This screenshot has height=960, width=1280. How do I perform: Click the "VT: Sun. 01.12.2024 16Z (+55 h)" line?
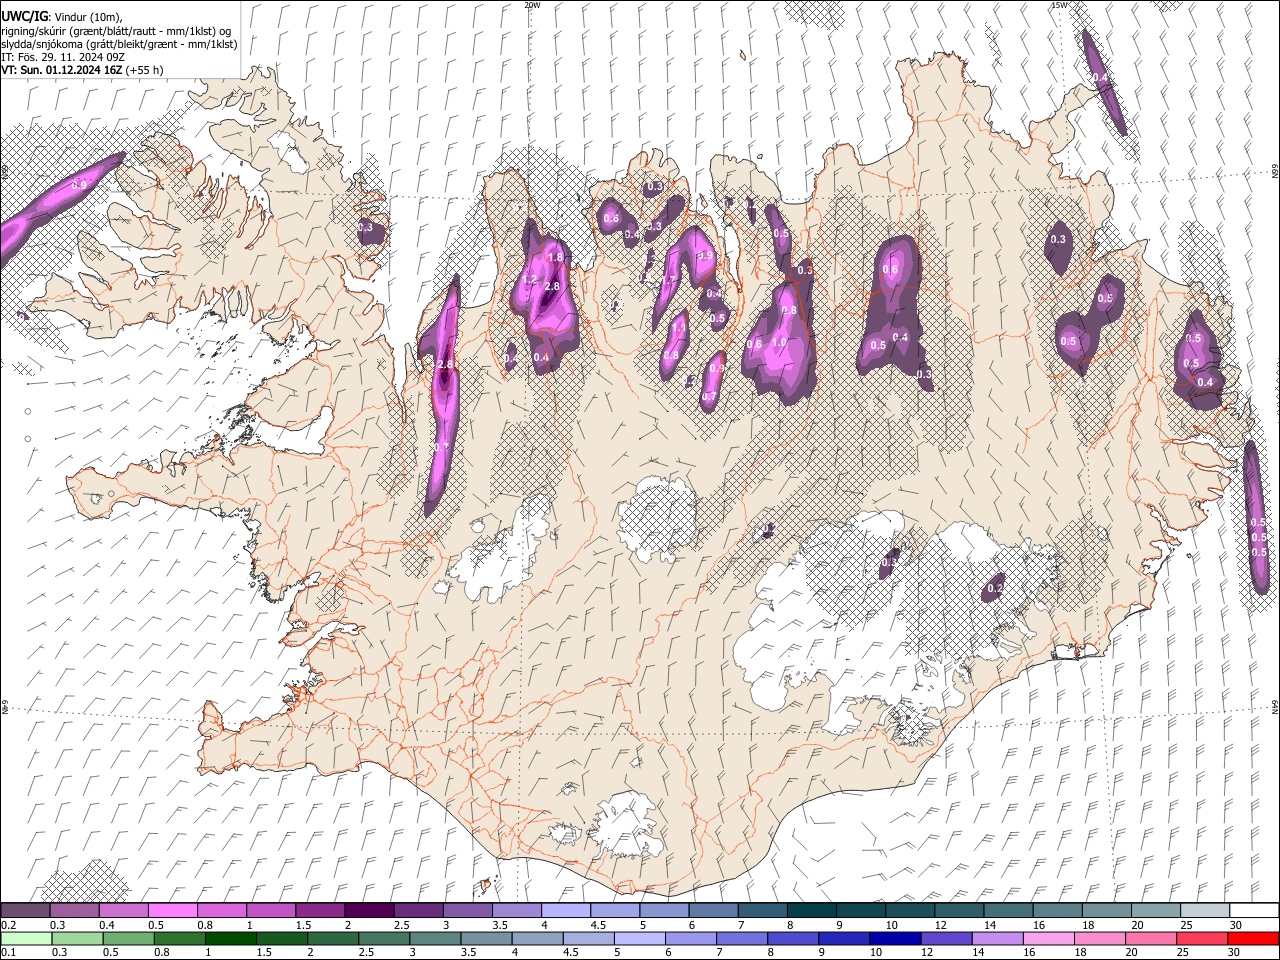(x=82, y=70)
